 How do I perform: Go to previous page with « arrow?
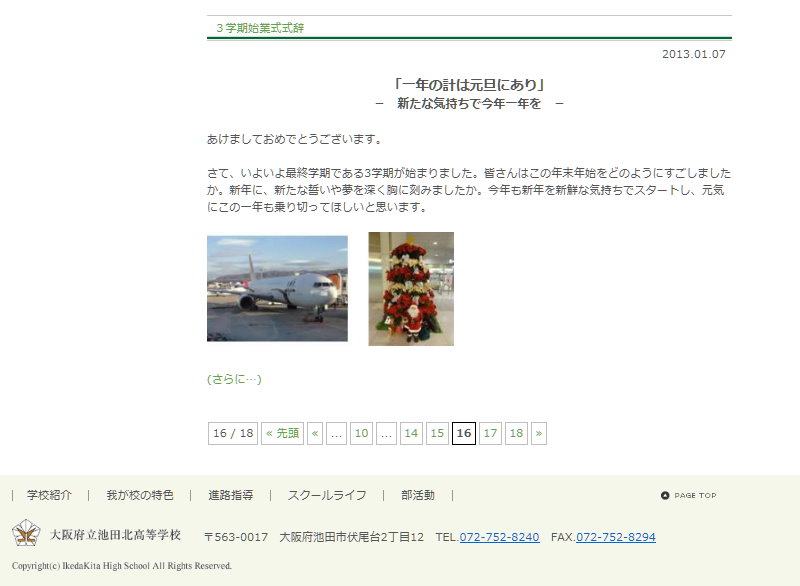tap(315, 434)
